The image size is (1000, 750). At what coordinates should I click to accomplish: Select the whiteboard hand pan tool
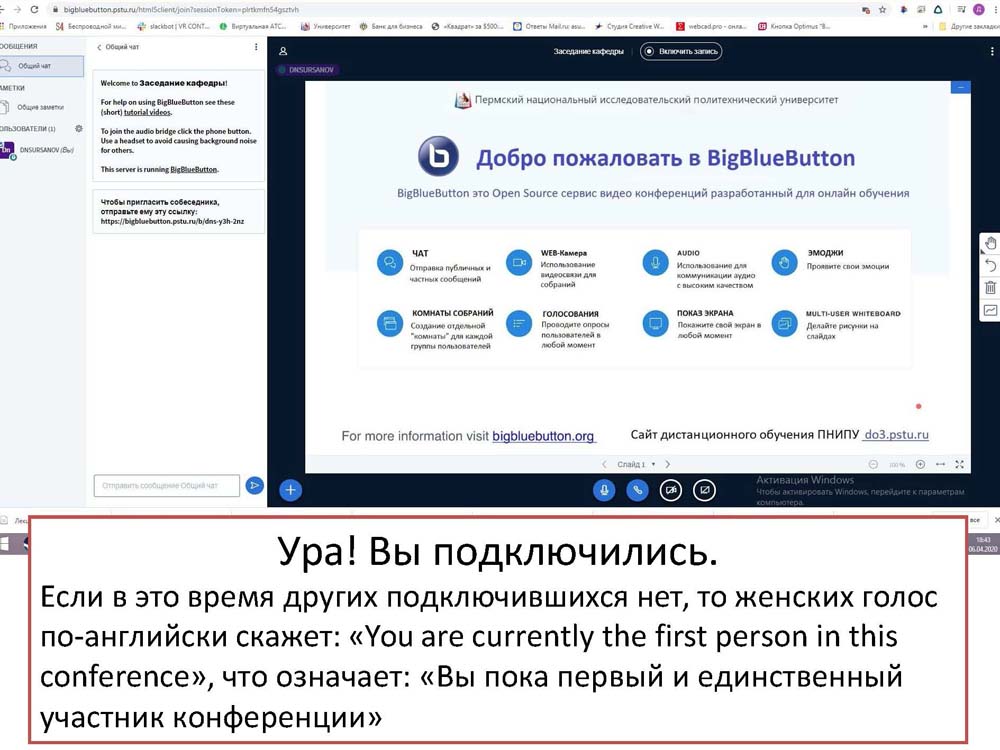click(990, 243)
